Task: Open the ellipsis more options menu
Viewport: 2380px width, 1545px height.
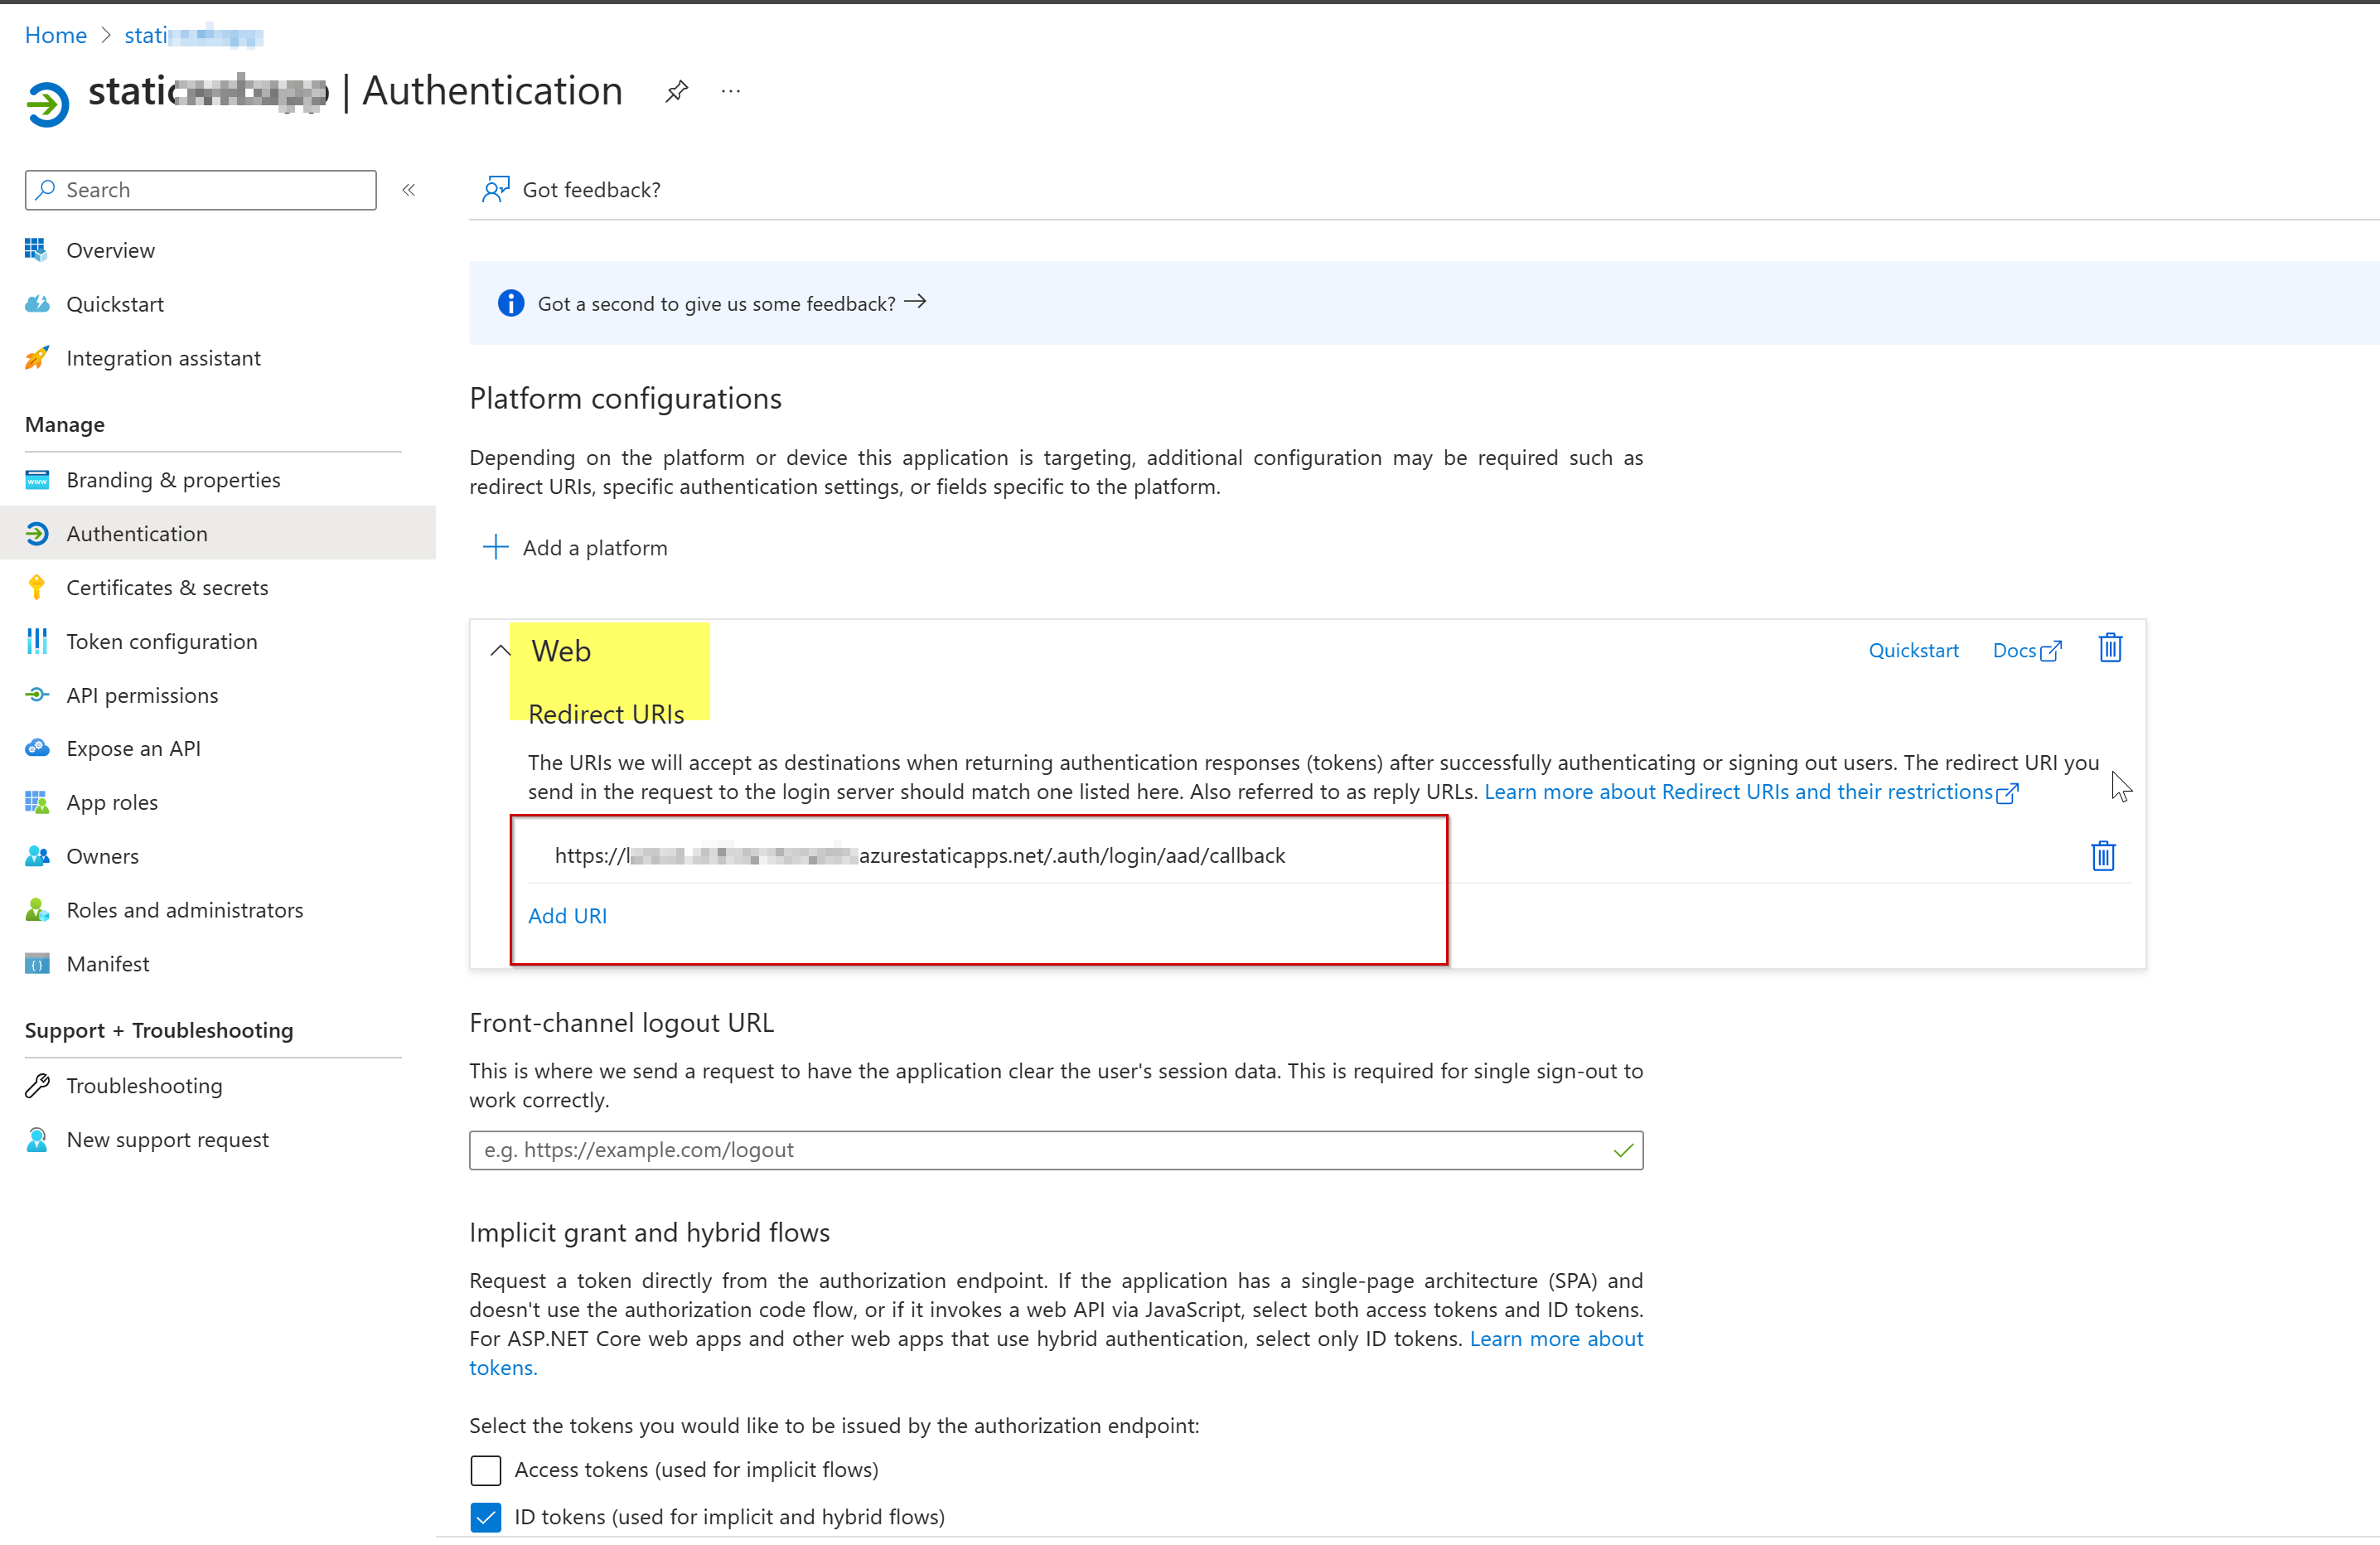Action: click(731, 92)
